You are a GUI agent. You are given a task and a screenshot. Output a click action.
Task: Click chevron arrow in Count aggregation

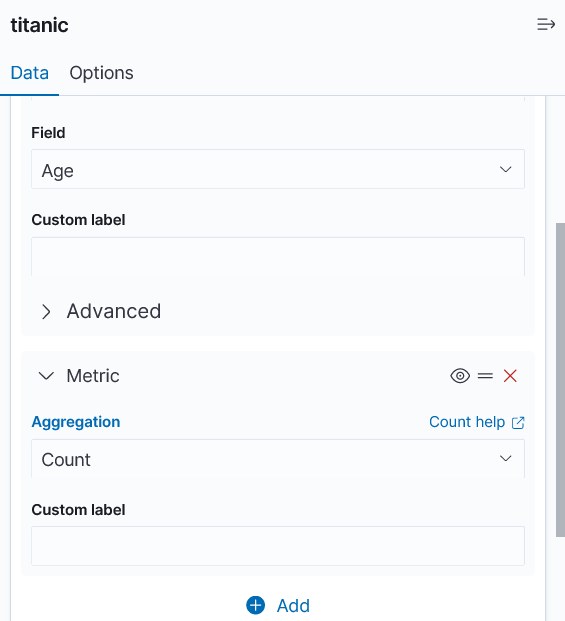[505, 459]
